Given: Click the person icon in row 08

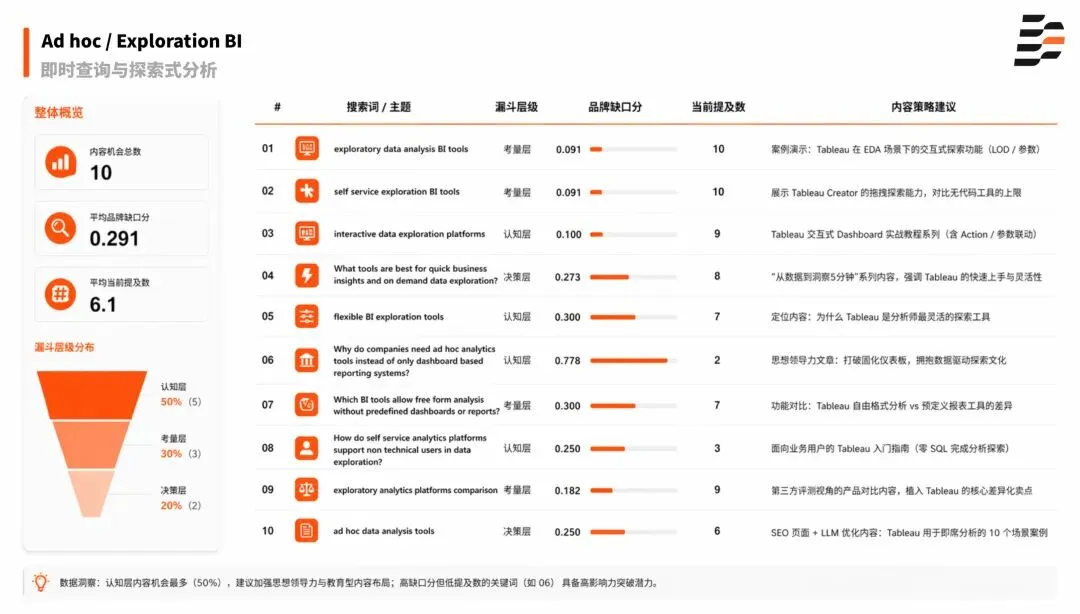Looking at the screenshot, I should coord(307,448).
